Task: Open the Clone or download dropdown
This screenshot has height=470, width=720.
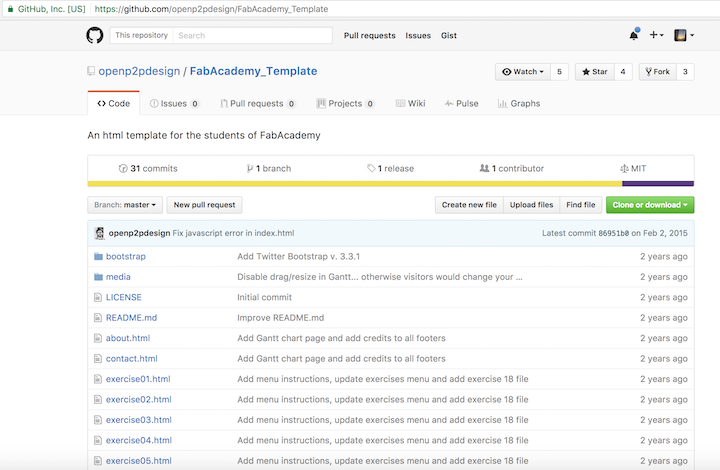Action: [x=650, y=205]
